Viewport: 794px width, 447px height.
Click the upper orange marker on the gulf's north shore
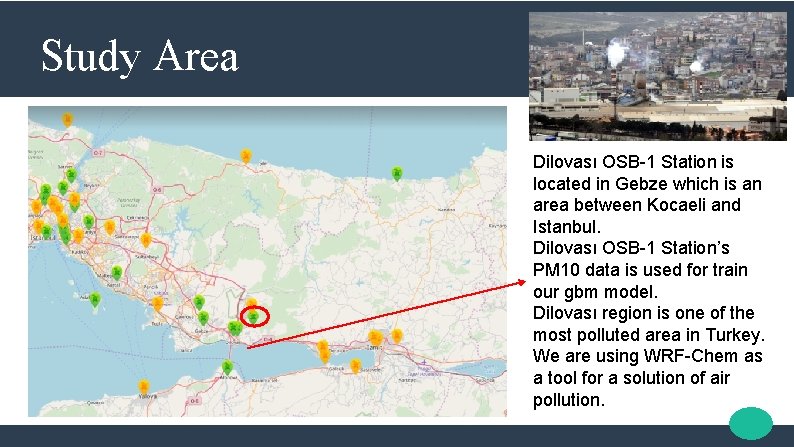point(323,347)
